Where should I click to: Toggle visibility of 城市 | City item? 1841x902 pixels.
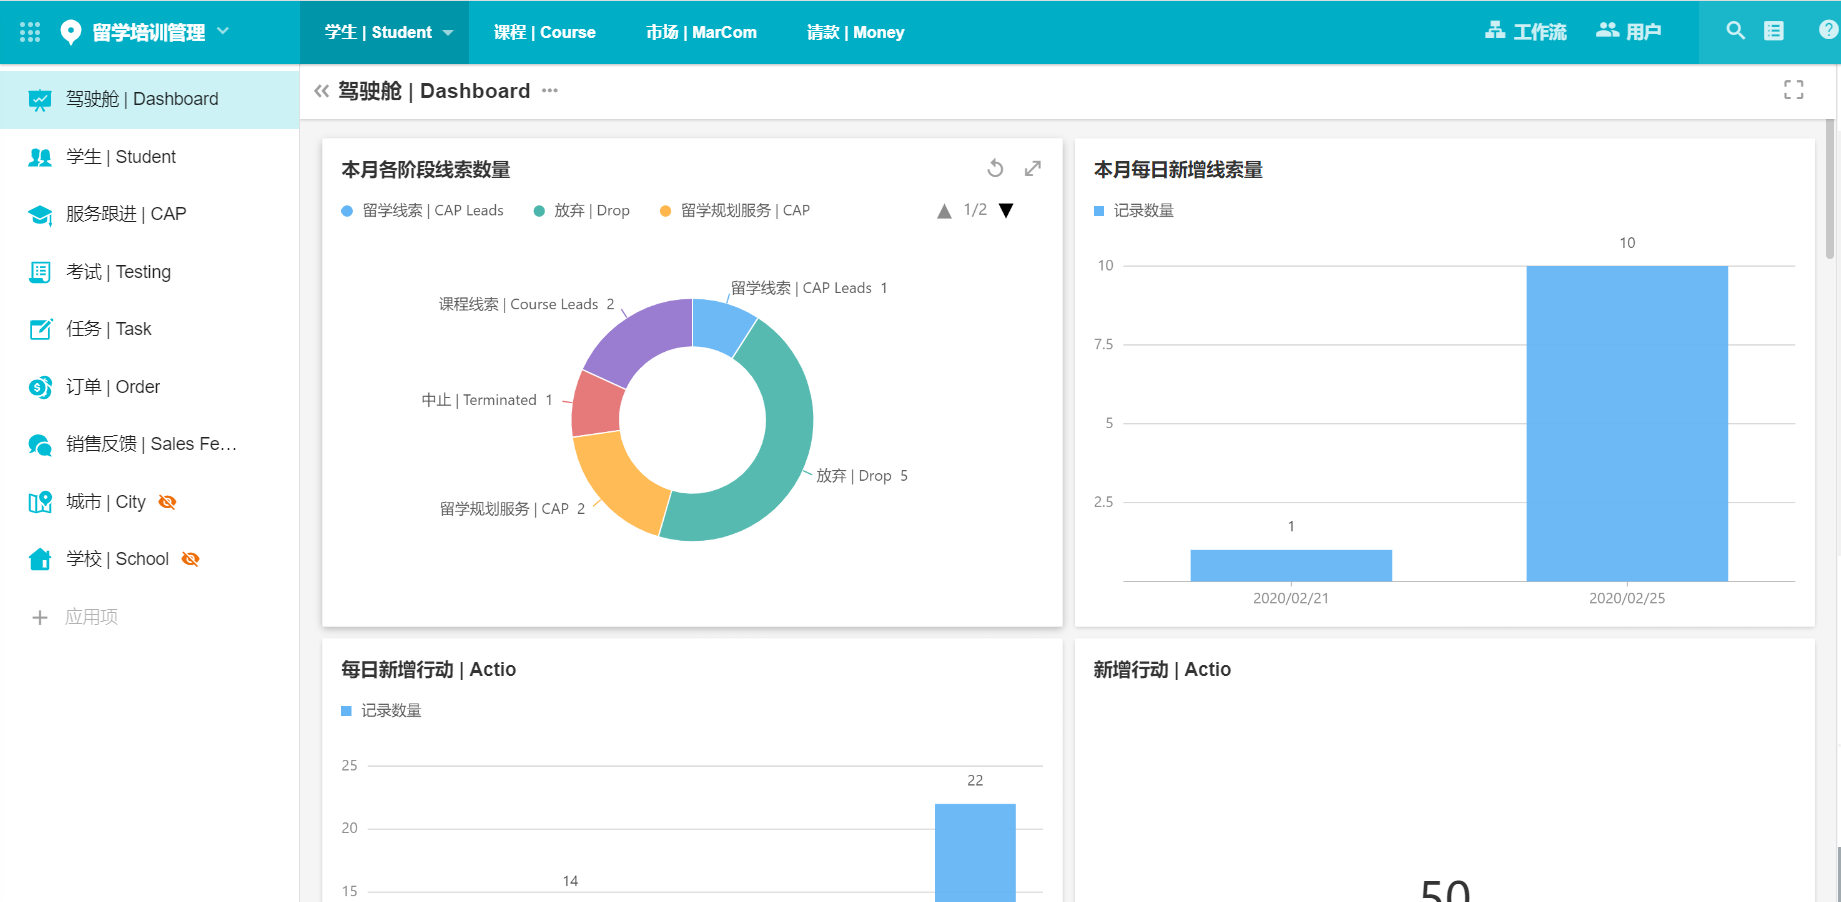pos(168,502)
